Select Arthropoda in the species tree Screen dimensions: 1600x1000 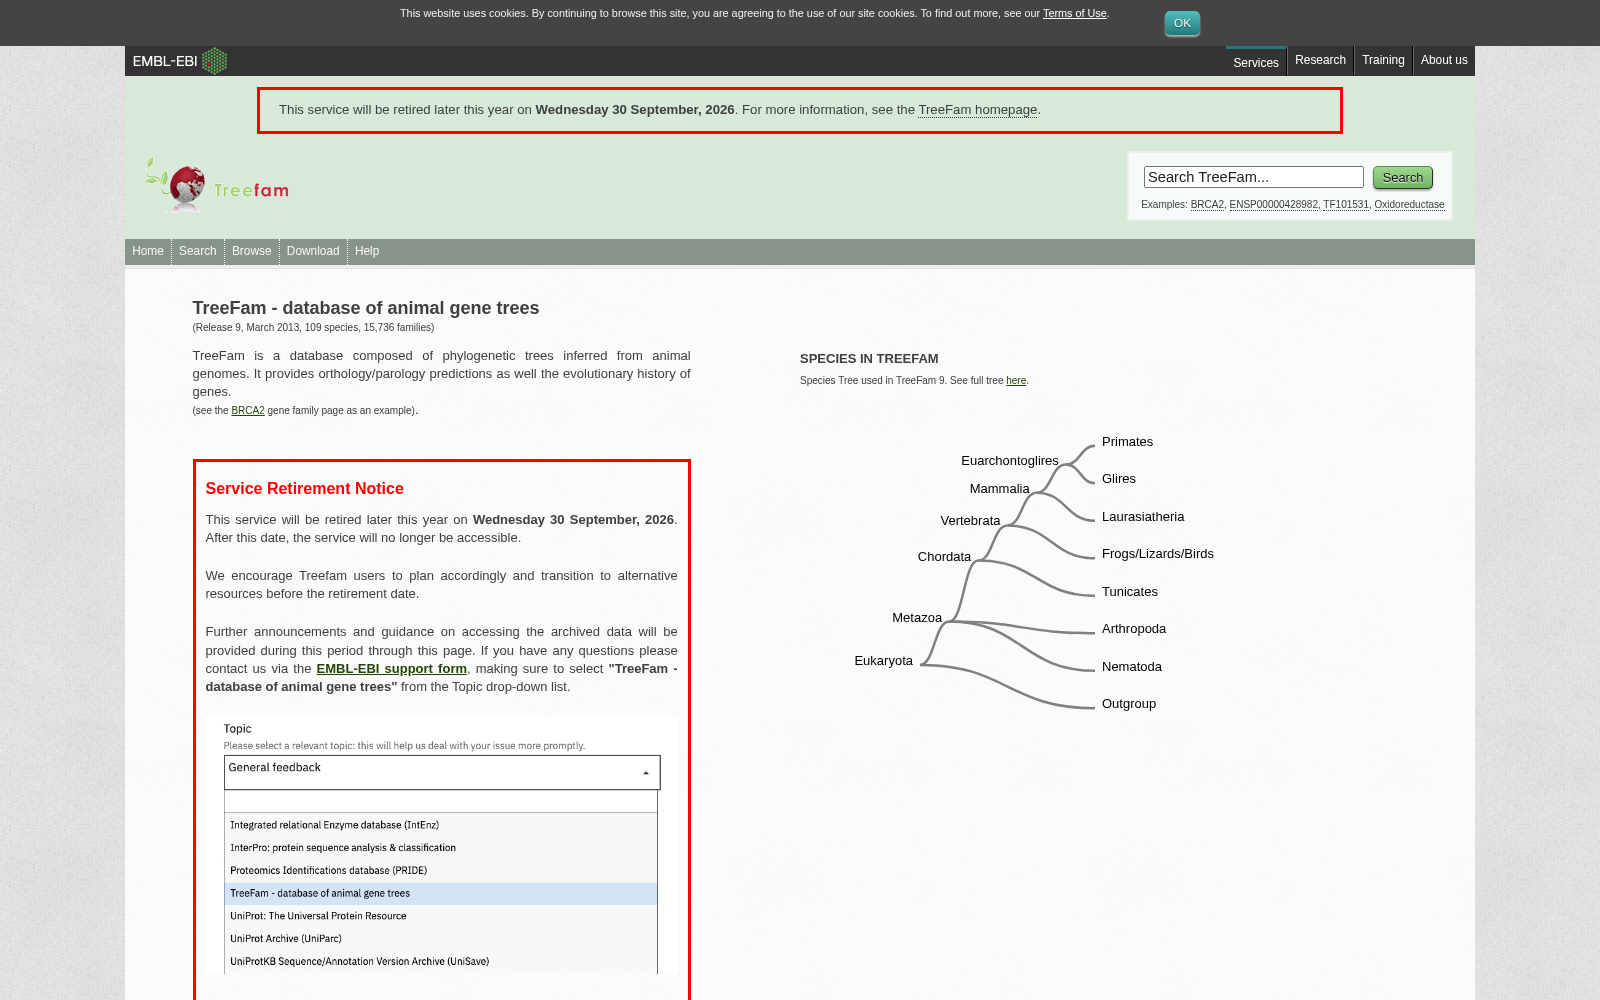click(x=1134, y=629)
